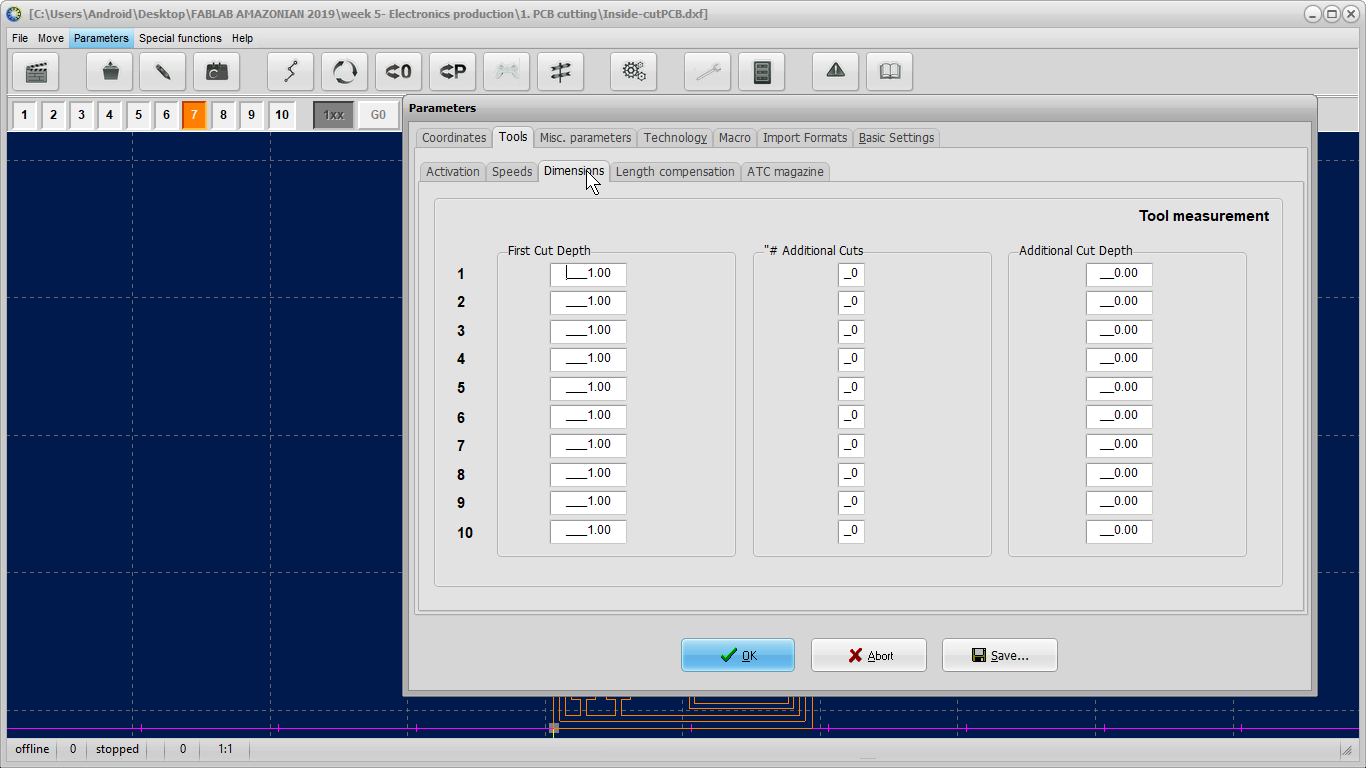Click the 1xx tool range button
1366x768 pixels.
(x=334, y=115)
